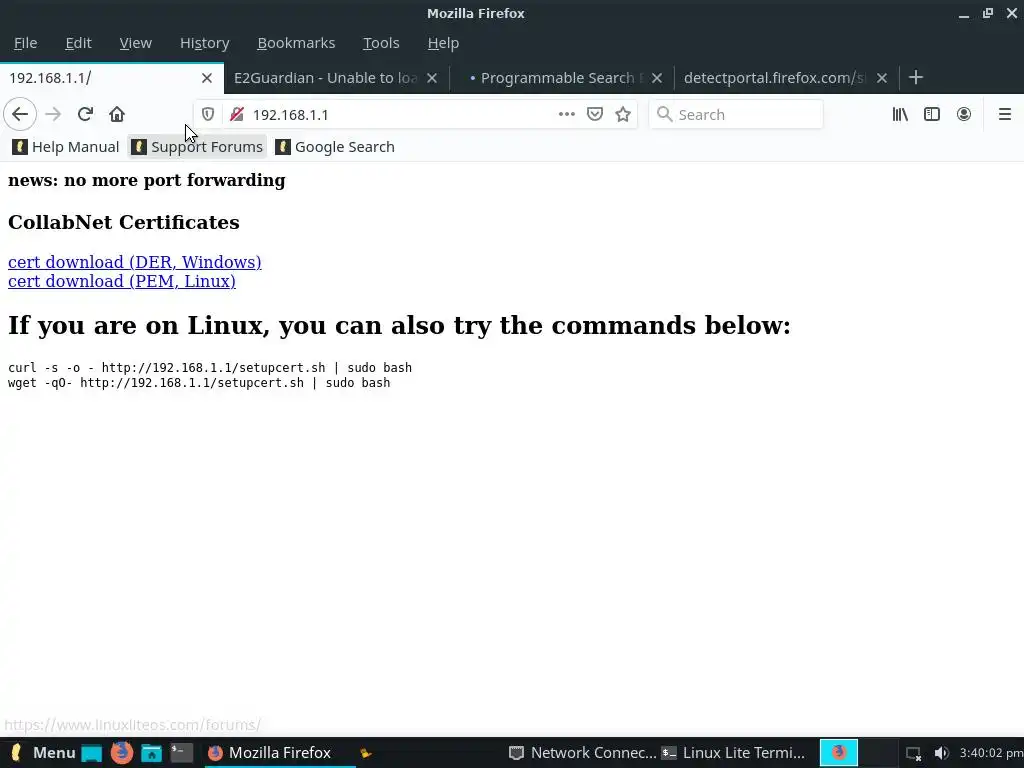Close the Programmable Search tab

click(657, 78)
